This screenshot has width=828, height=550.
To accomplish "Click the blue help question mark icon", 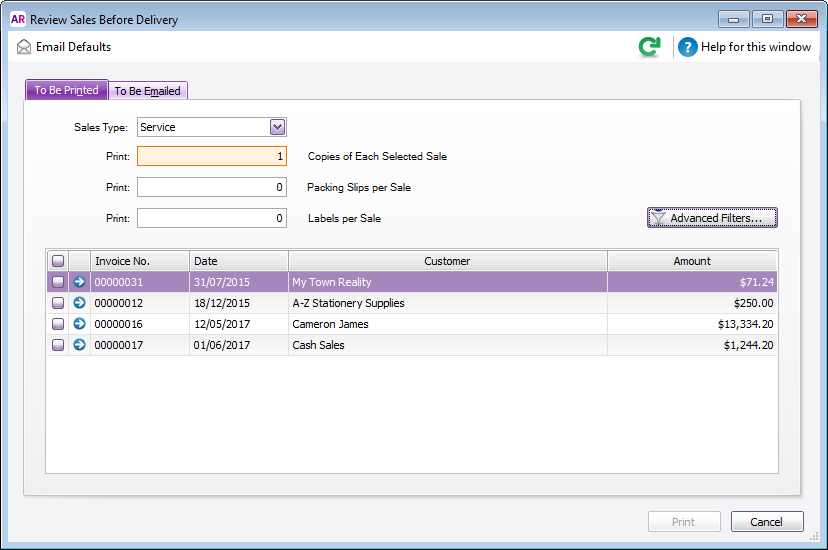I will click(x=688, y=48).
